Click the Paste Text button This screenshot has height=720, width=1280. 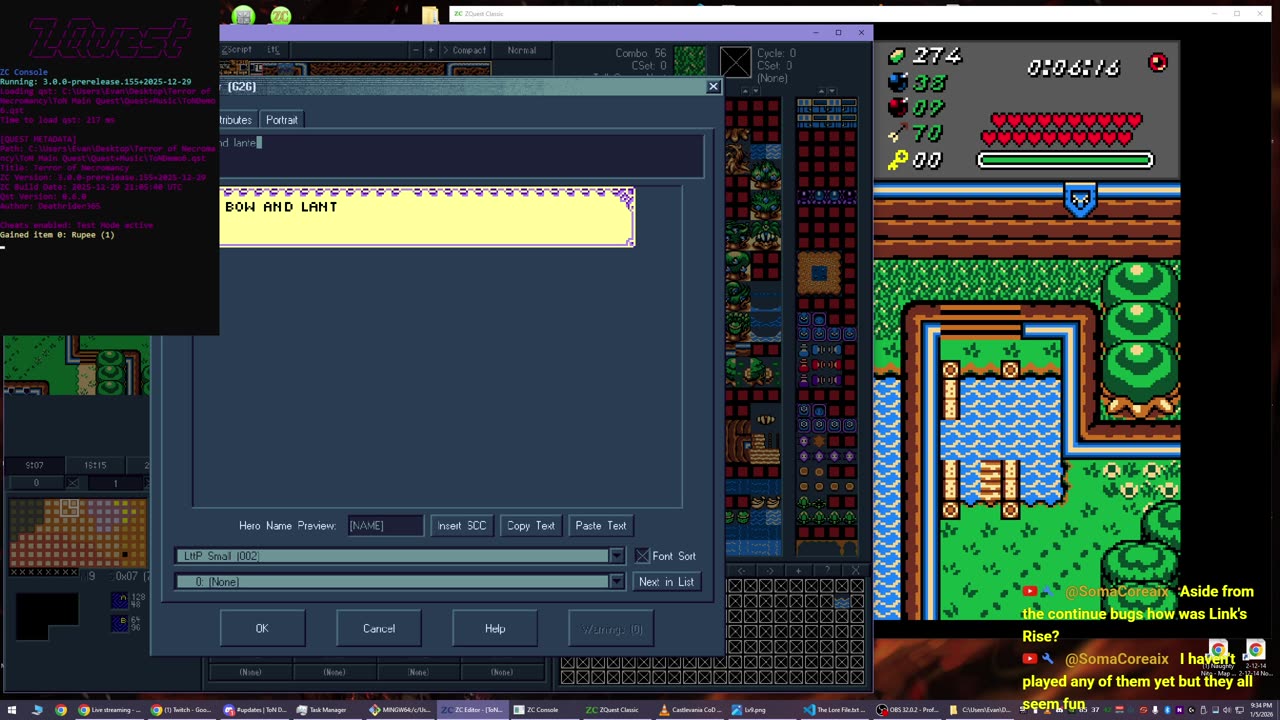point(601,526)
